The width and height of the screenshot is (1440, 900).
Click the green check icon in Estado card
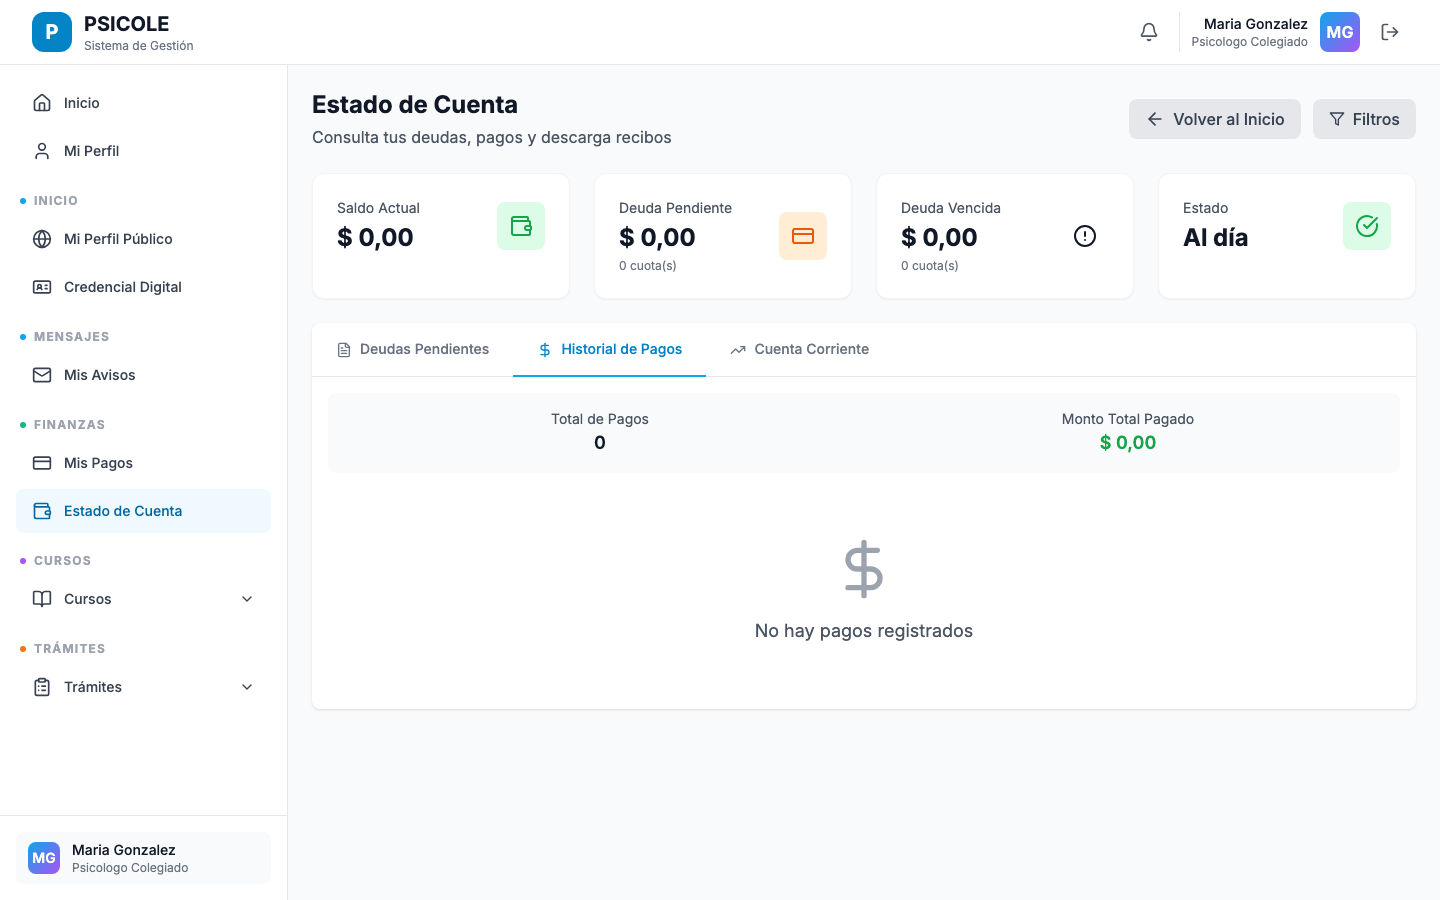pos(1367,226)
